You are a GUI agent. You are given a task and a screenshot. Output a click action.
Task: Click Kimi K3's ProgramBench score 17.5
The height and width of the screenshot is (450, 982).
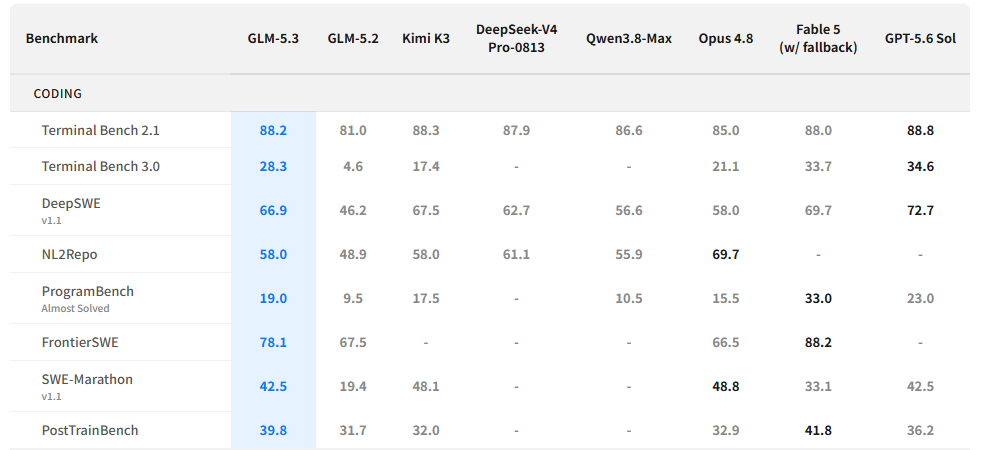[x=426, y=298]
